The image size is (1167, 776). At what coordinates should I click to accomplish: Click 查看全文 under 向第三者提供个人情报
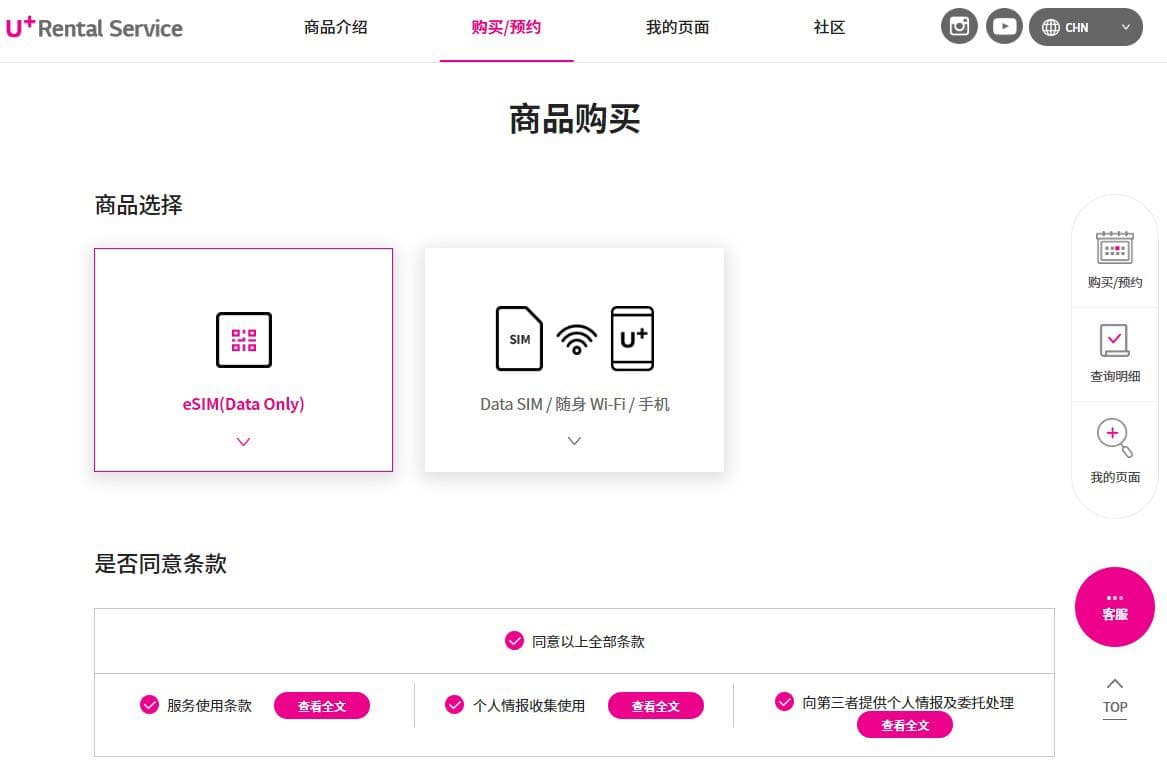click(905, 725)
